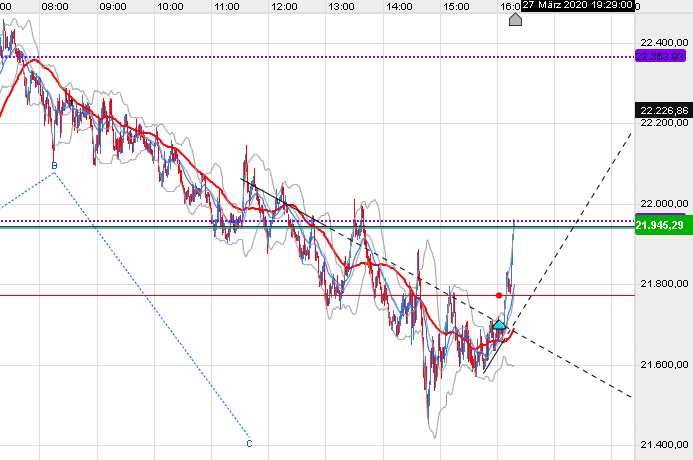Click the 09:00 time axis label
Image resolution: width=693 pixels, height=460 pixels.
click(113, 7)
